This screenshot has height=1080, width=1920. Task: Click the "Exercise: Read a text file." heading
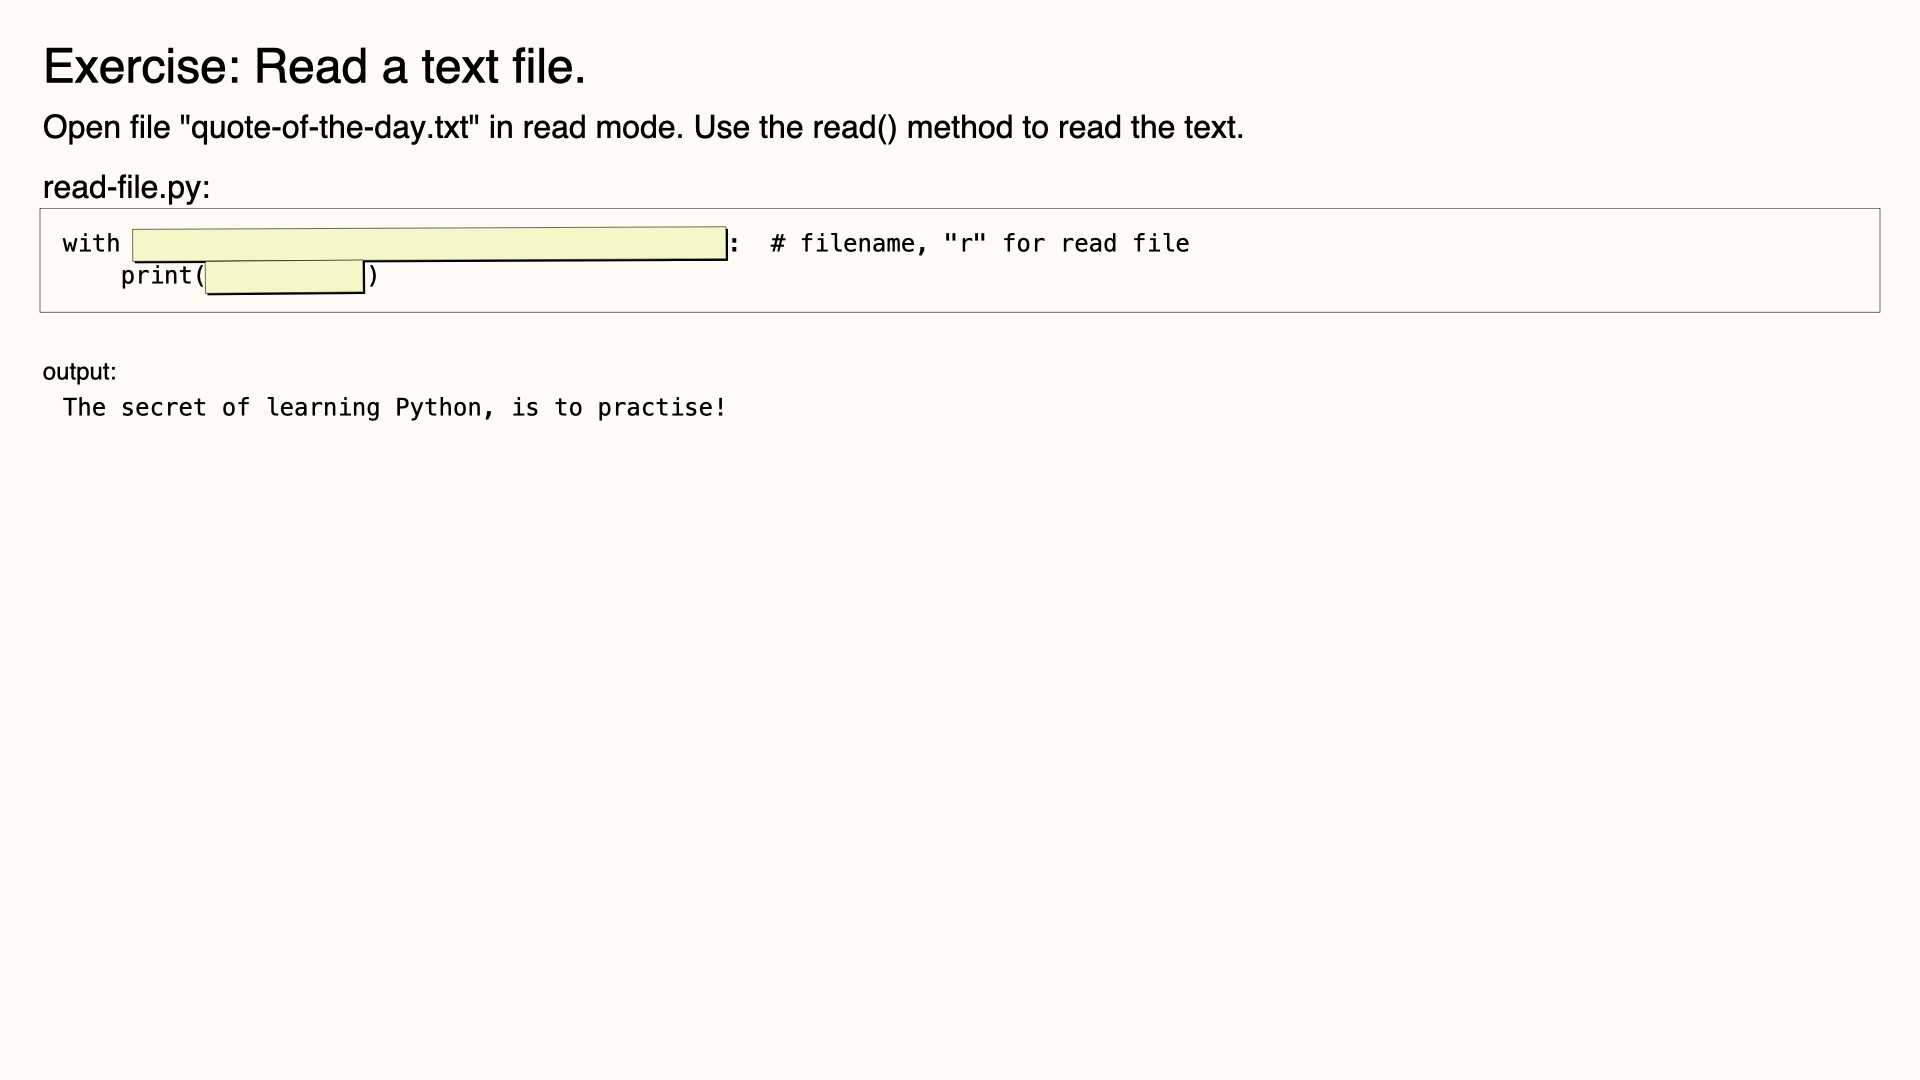click(314, 67)
